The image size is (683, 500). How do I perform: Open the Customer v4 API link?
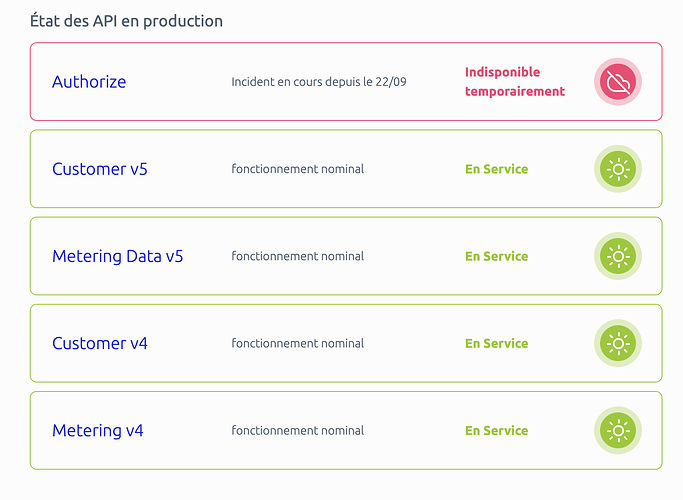point(100,343)
